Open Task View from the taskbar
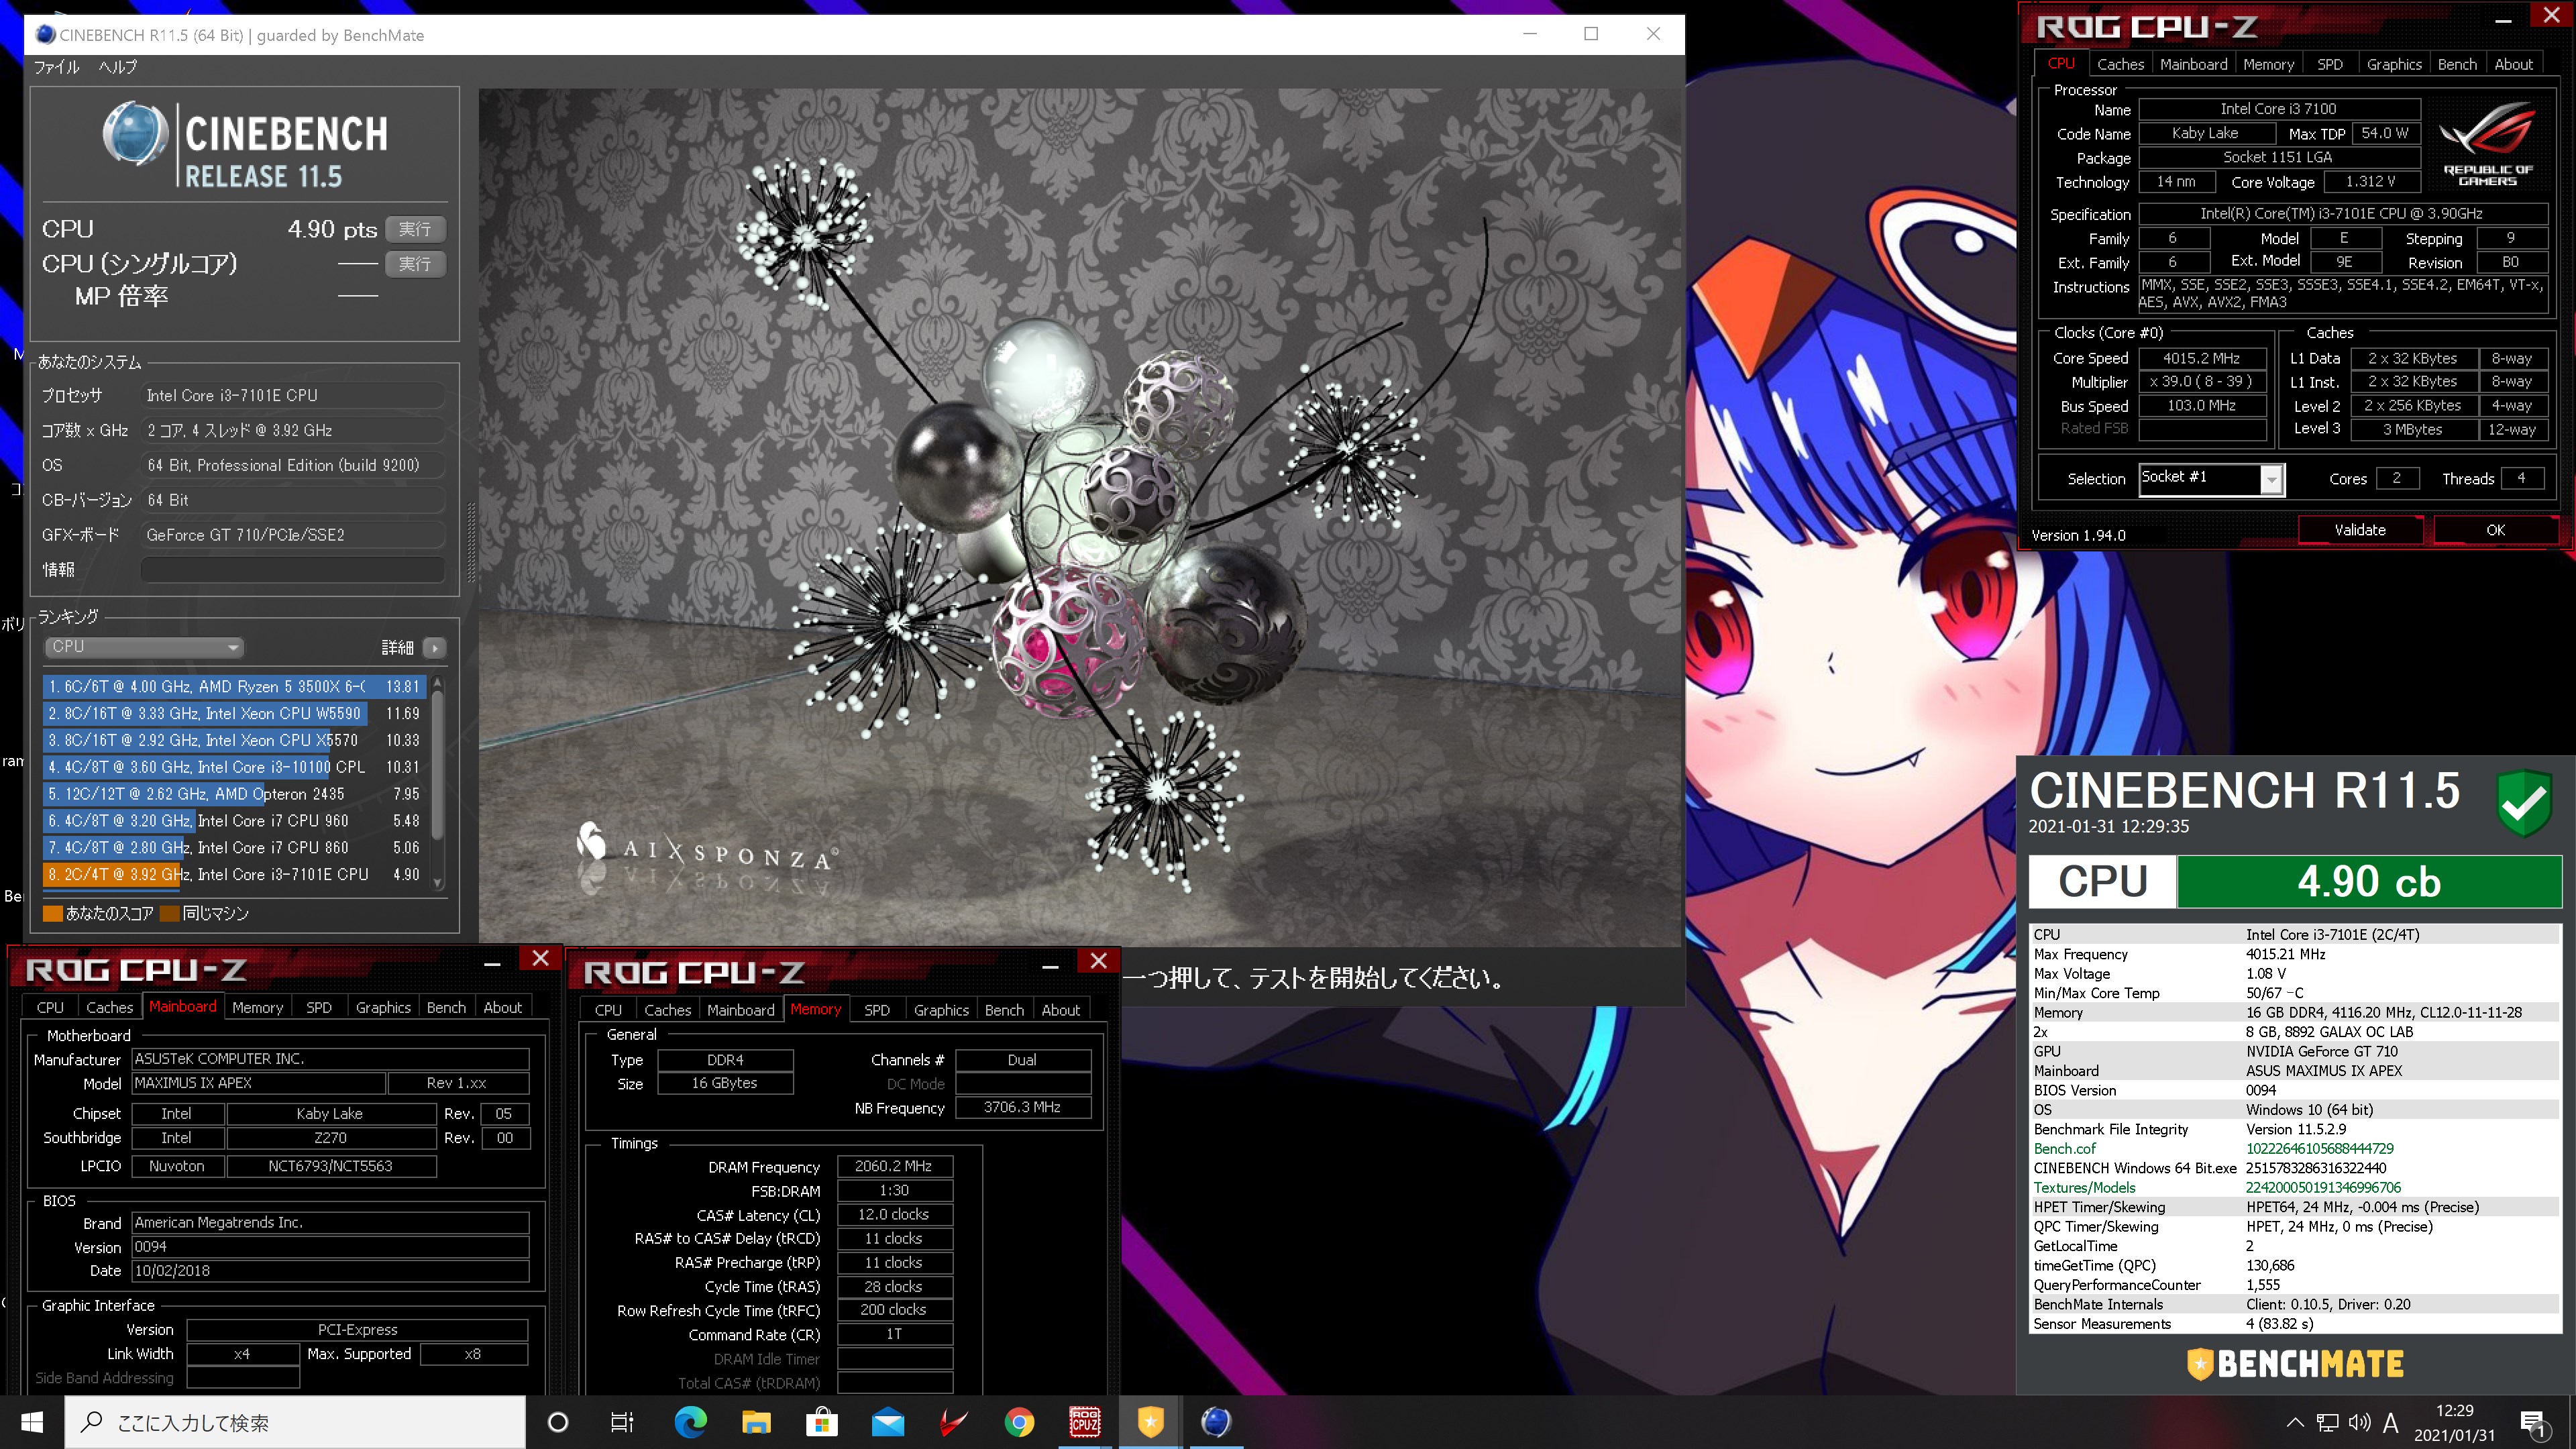The width and height of the screenshot is (2576, 1449). (x=622, y=1422)
